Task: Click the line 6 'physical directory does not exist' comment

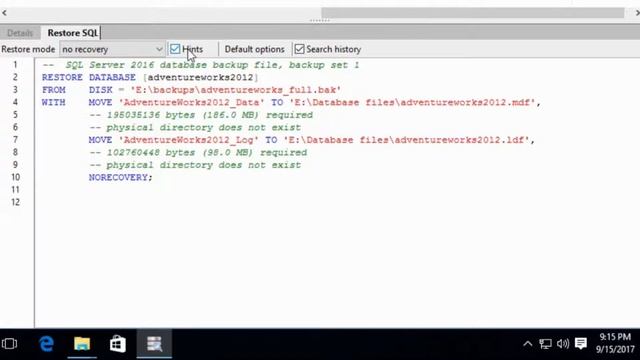Action: [195, 128]
